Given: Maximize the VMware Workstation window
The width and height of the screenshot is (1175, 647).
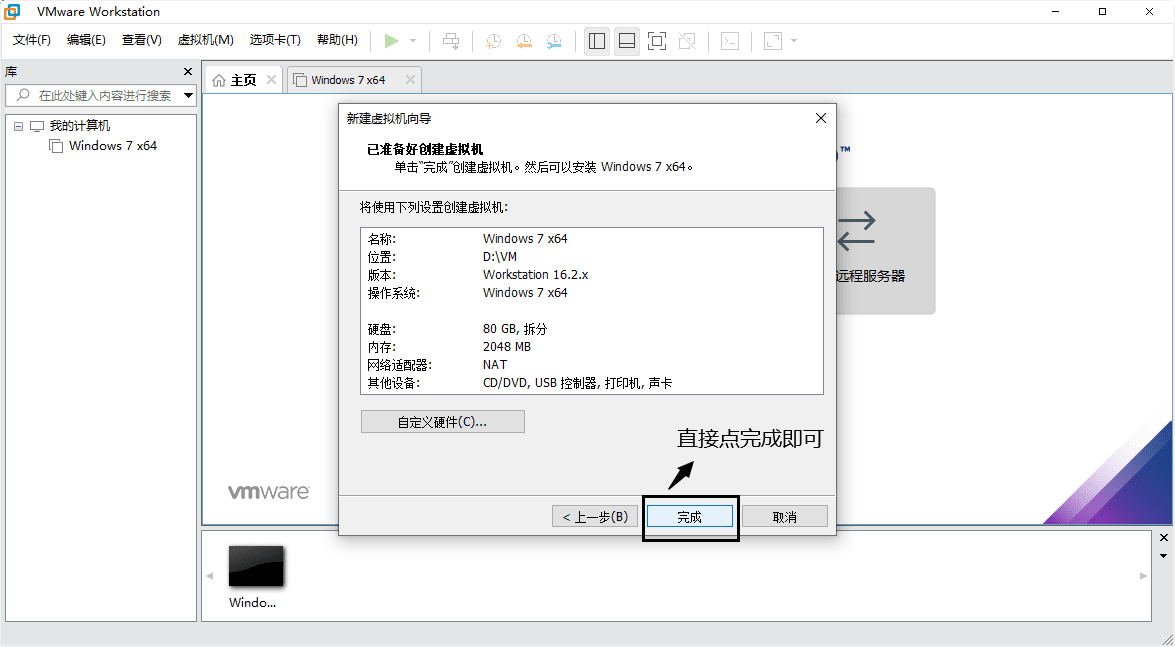Looking at the screenshot, I should pyautogui.click(x=1102, y=11).
